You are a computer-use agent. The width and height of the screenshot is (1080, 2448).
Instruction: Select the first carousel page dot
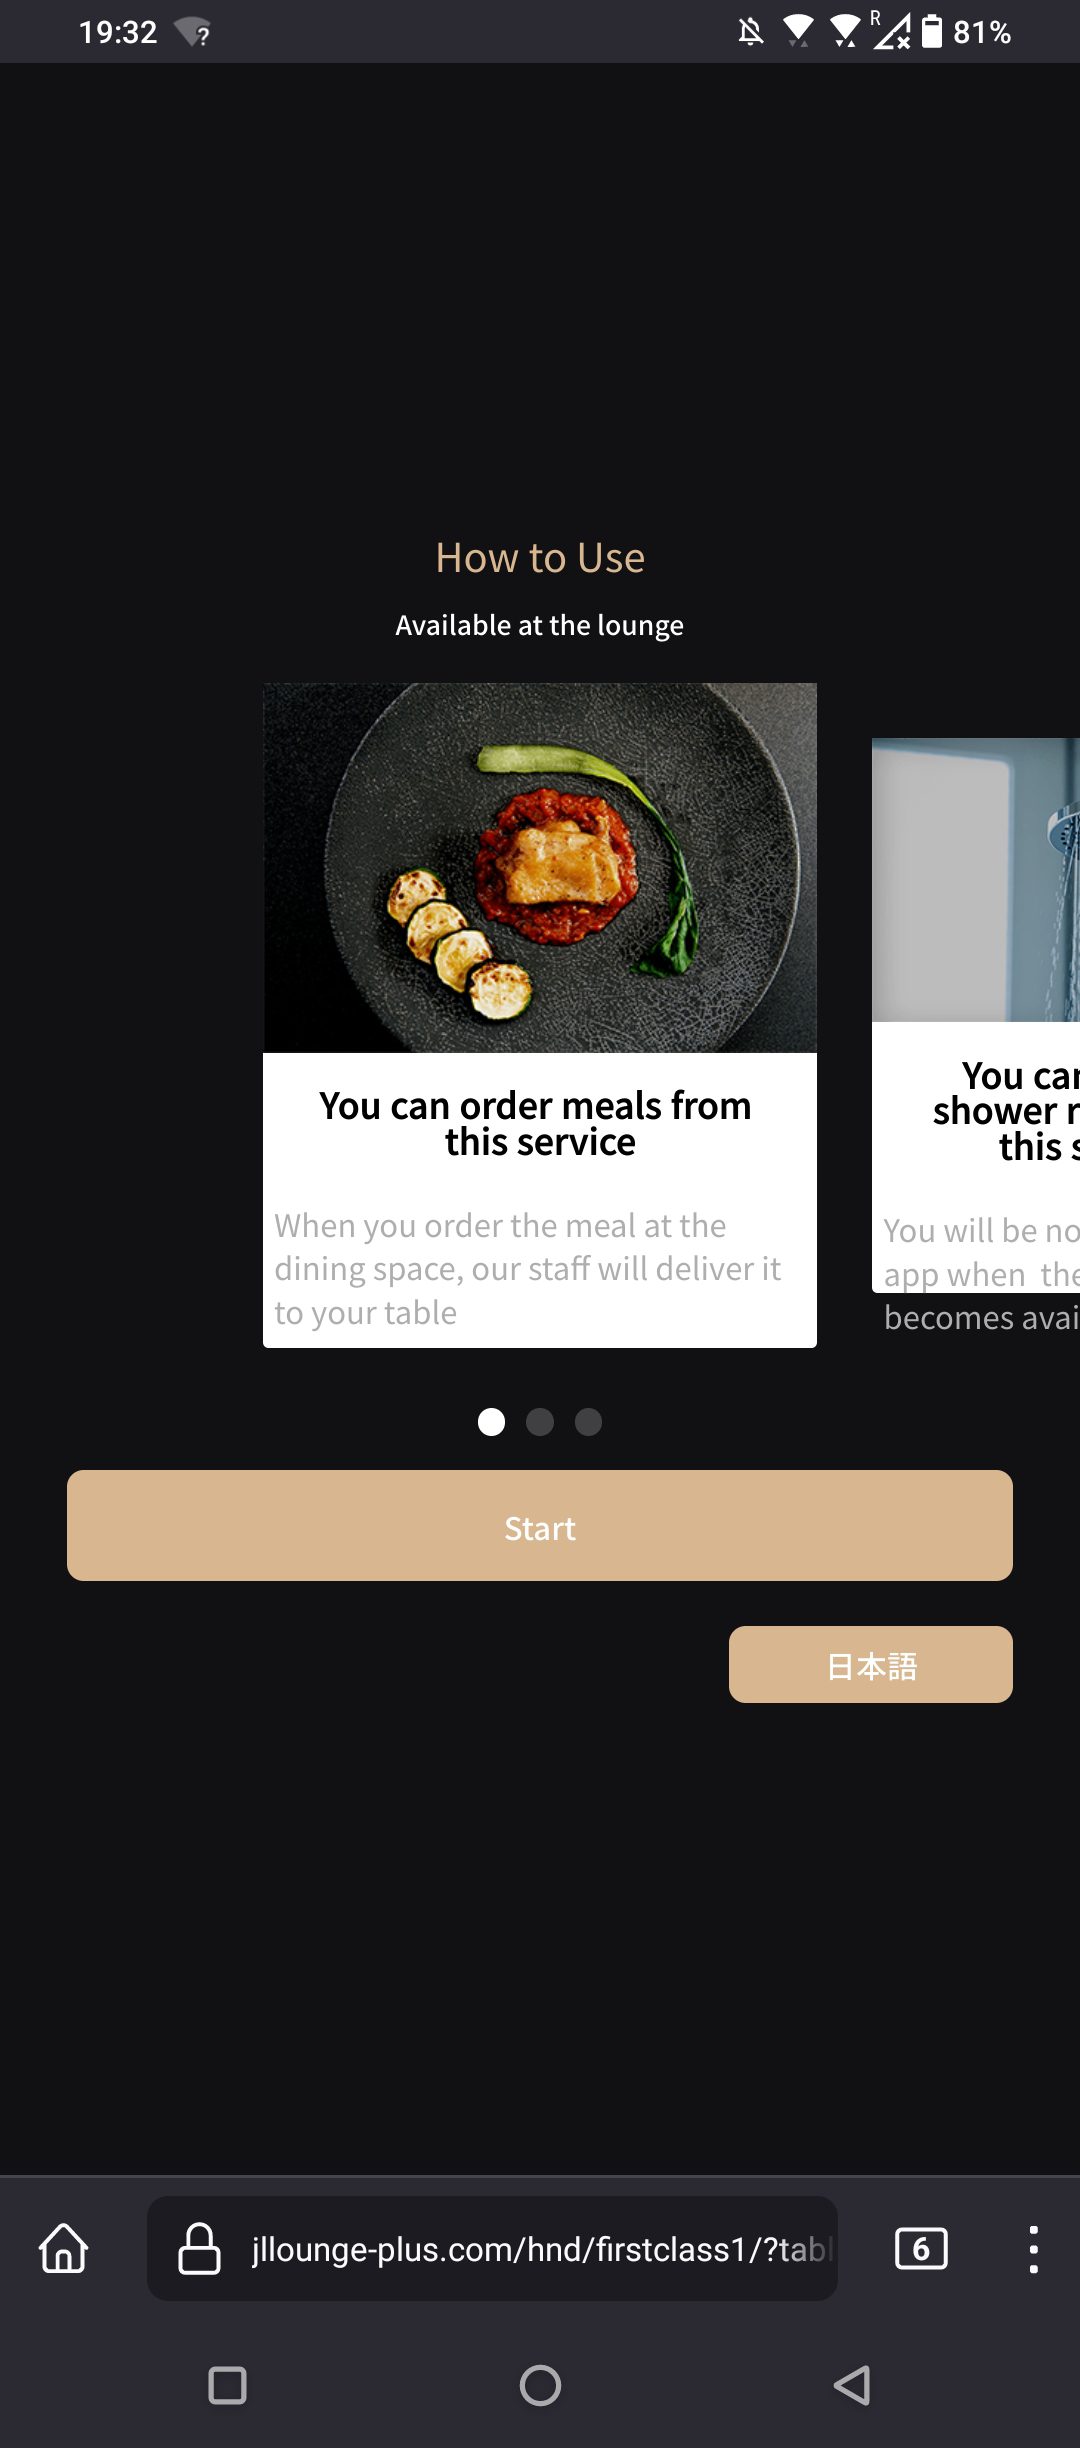click(491, 1421)
